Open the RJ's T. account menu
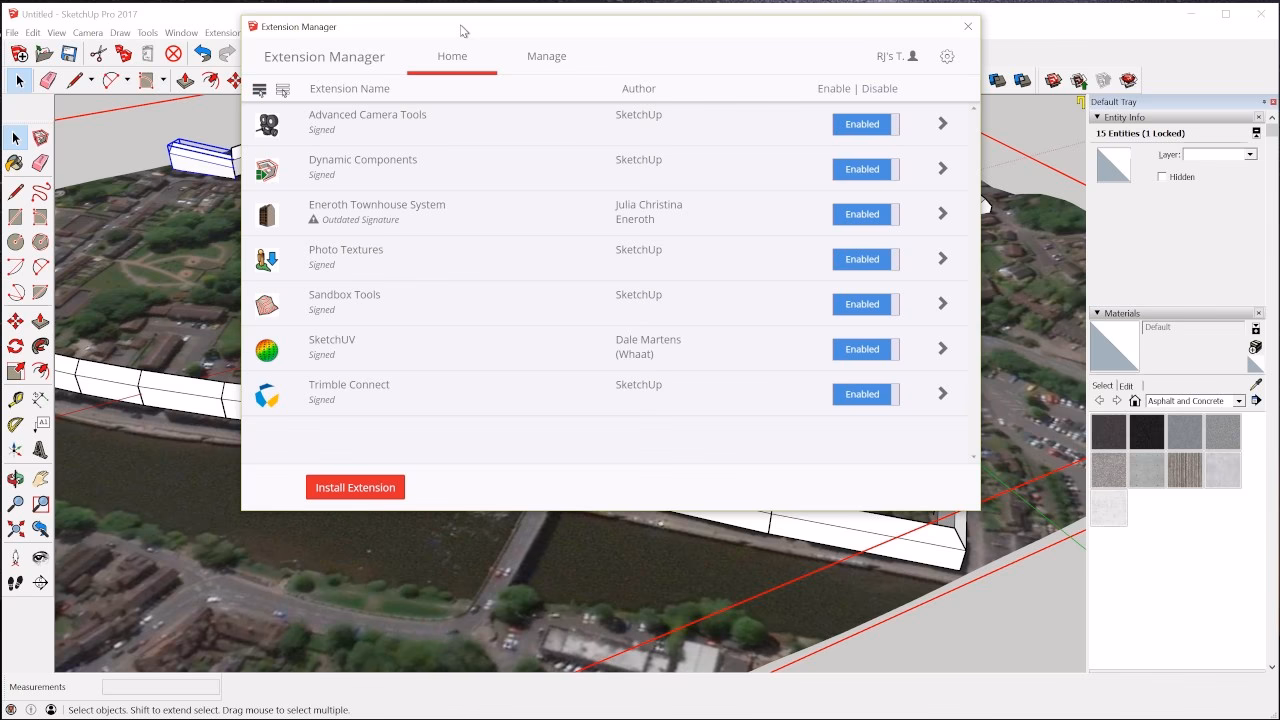The height and width of the screenshot is (720, 1280). tap(897, 57)
